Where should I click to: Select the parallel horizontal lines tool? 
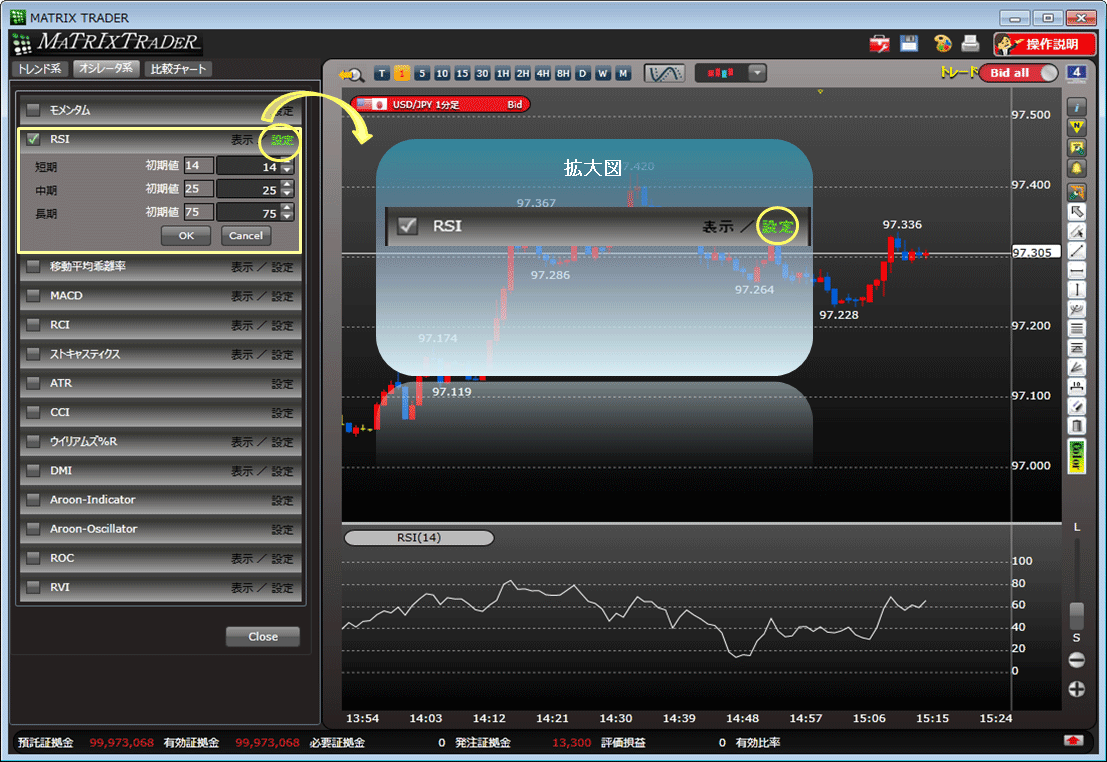[x=1077, y=328]
